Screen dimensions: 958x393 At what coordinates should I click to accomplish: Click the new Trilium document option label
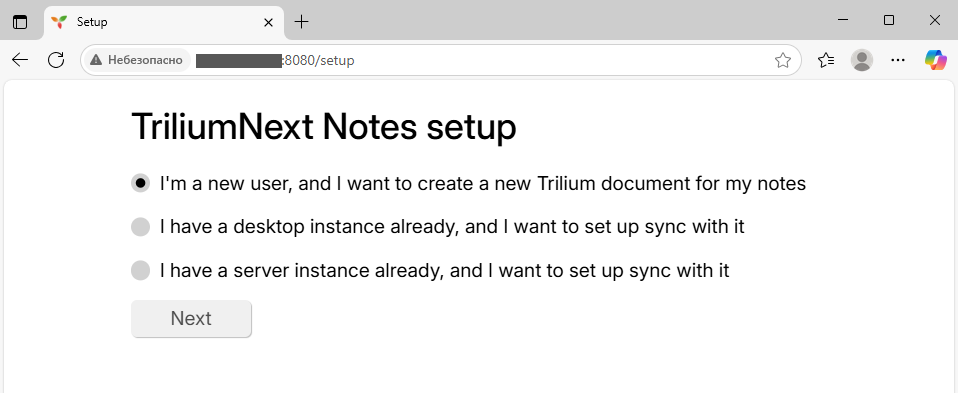pyautogui.click(x=483, y=183)
